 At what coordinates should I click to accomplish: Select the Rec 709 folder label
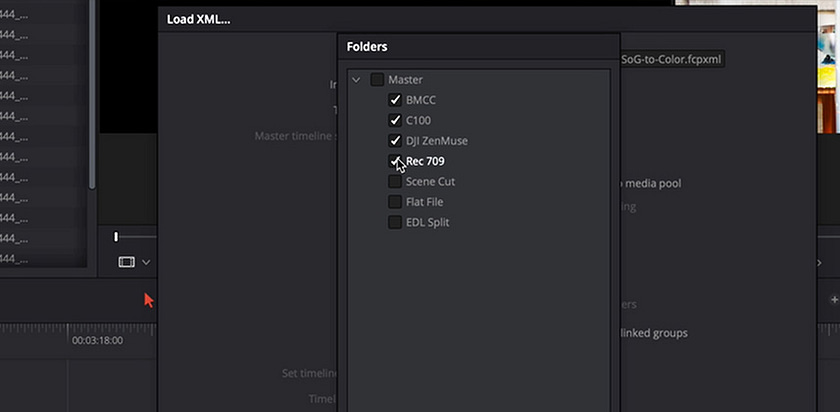425,161
